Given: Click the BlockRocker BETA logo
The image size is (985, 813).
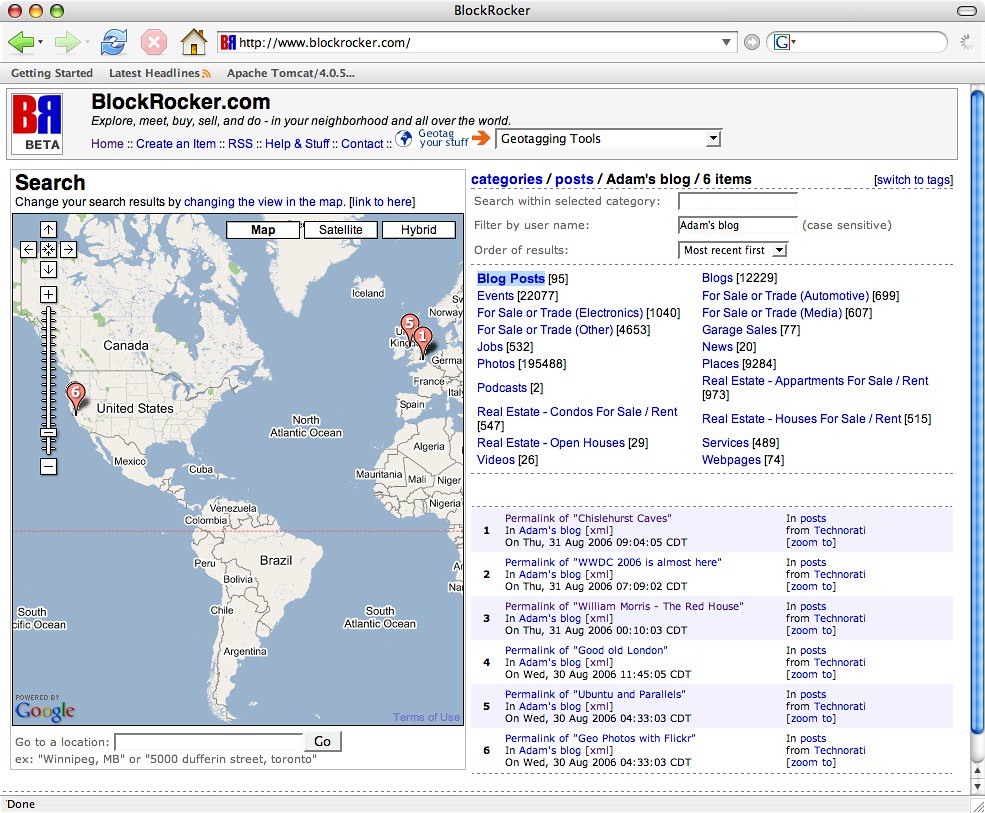Looking at the screenshot, I should click(x=38, y=123).
